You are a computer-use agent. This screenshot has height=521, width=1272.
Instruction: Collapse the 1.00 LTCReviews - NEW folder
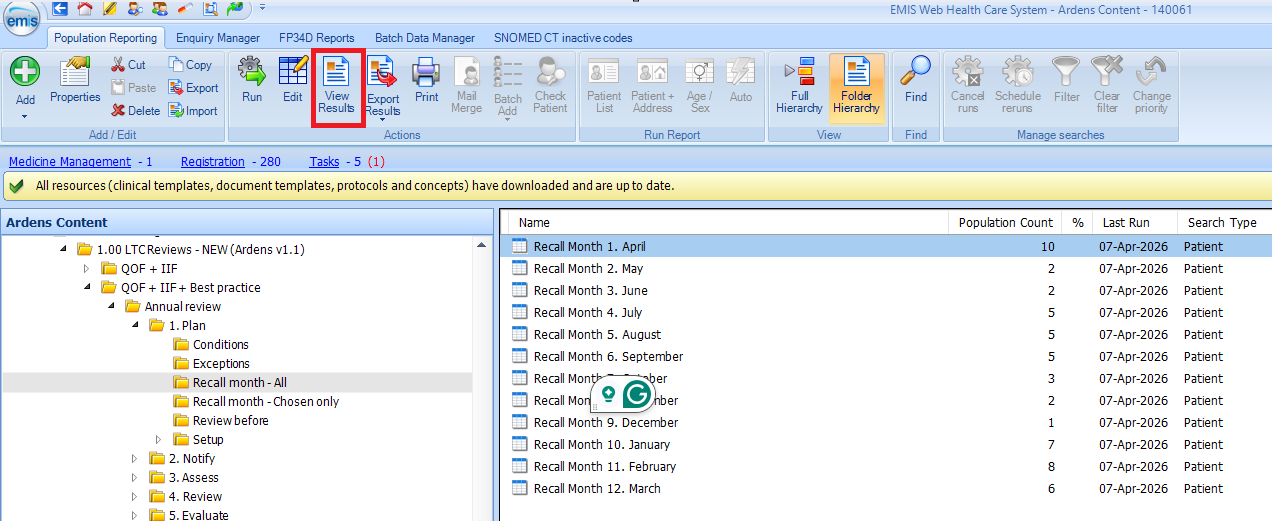[x=63, y=249]
